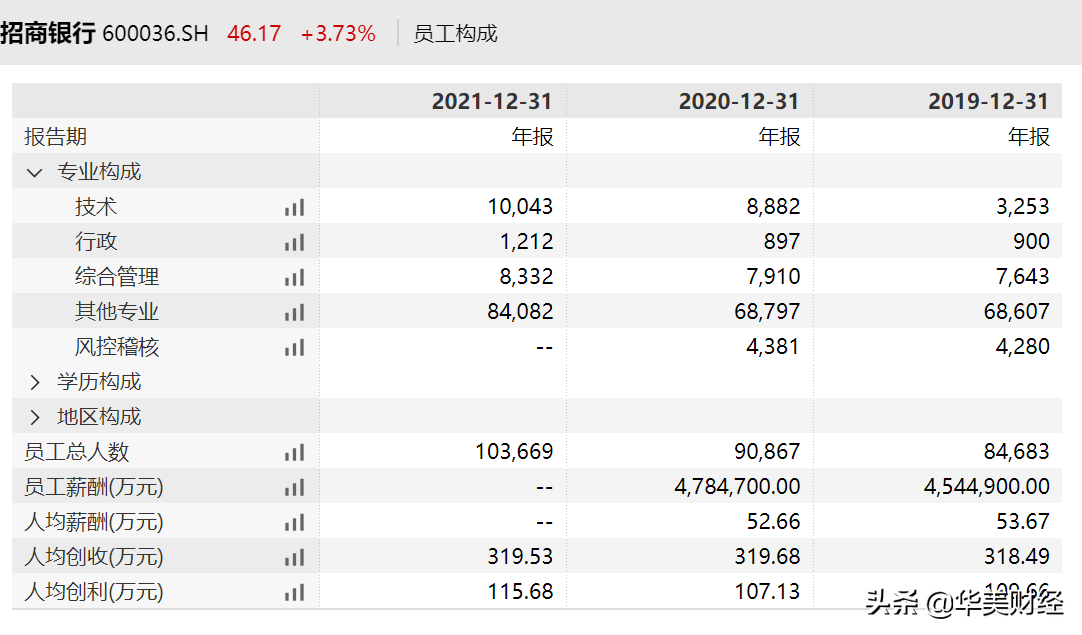Viewport: 1082px width, 635px height.
Task: Click the 风控稽核 value 4,381
Action: tap(773, 346)
